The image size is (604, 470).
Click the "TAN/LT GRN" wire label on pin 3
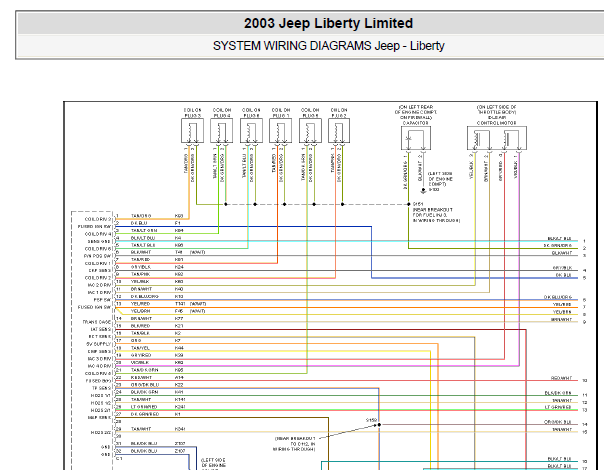pyautogui.click(x=144, y=230)
